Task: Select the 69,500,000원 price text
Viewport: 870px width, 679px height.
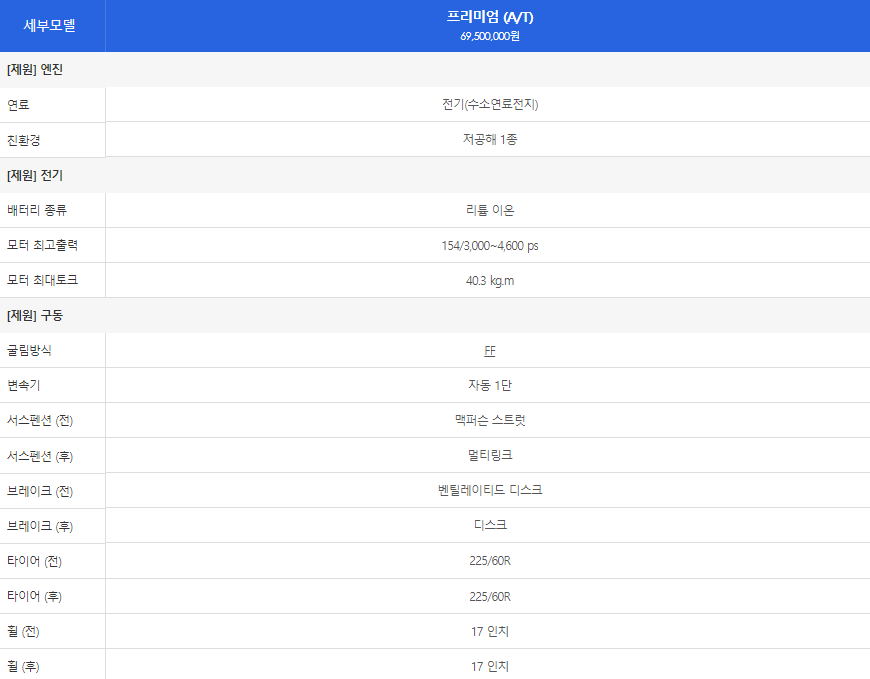Action: pyautogui.click(x=489, y=36)
